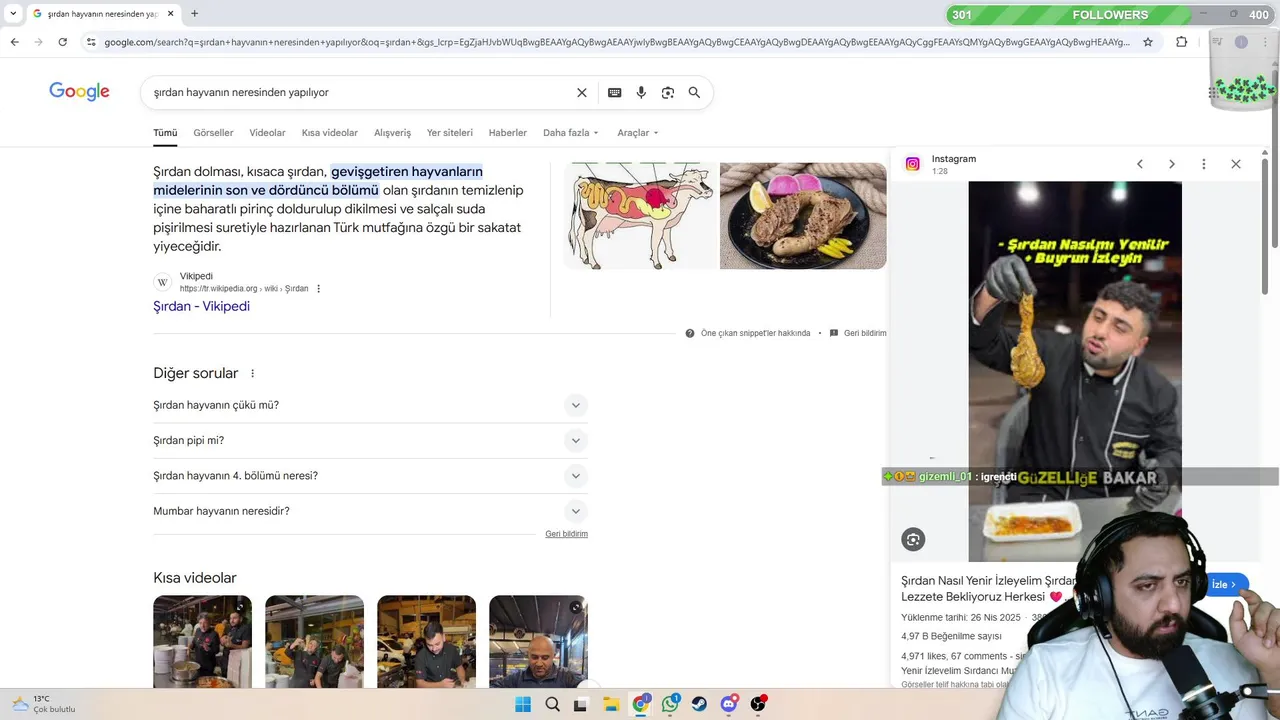The image size is (1280, 720).
Task: Open fourth short video thumbnail
Action: click(x=538, y=641)
